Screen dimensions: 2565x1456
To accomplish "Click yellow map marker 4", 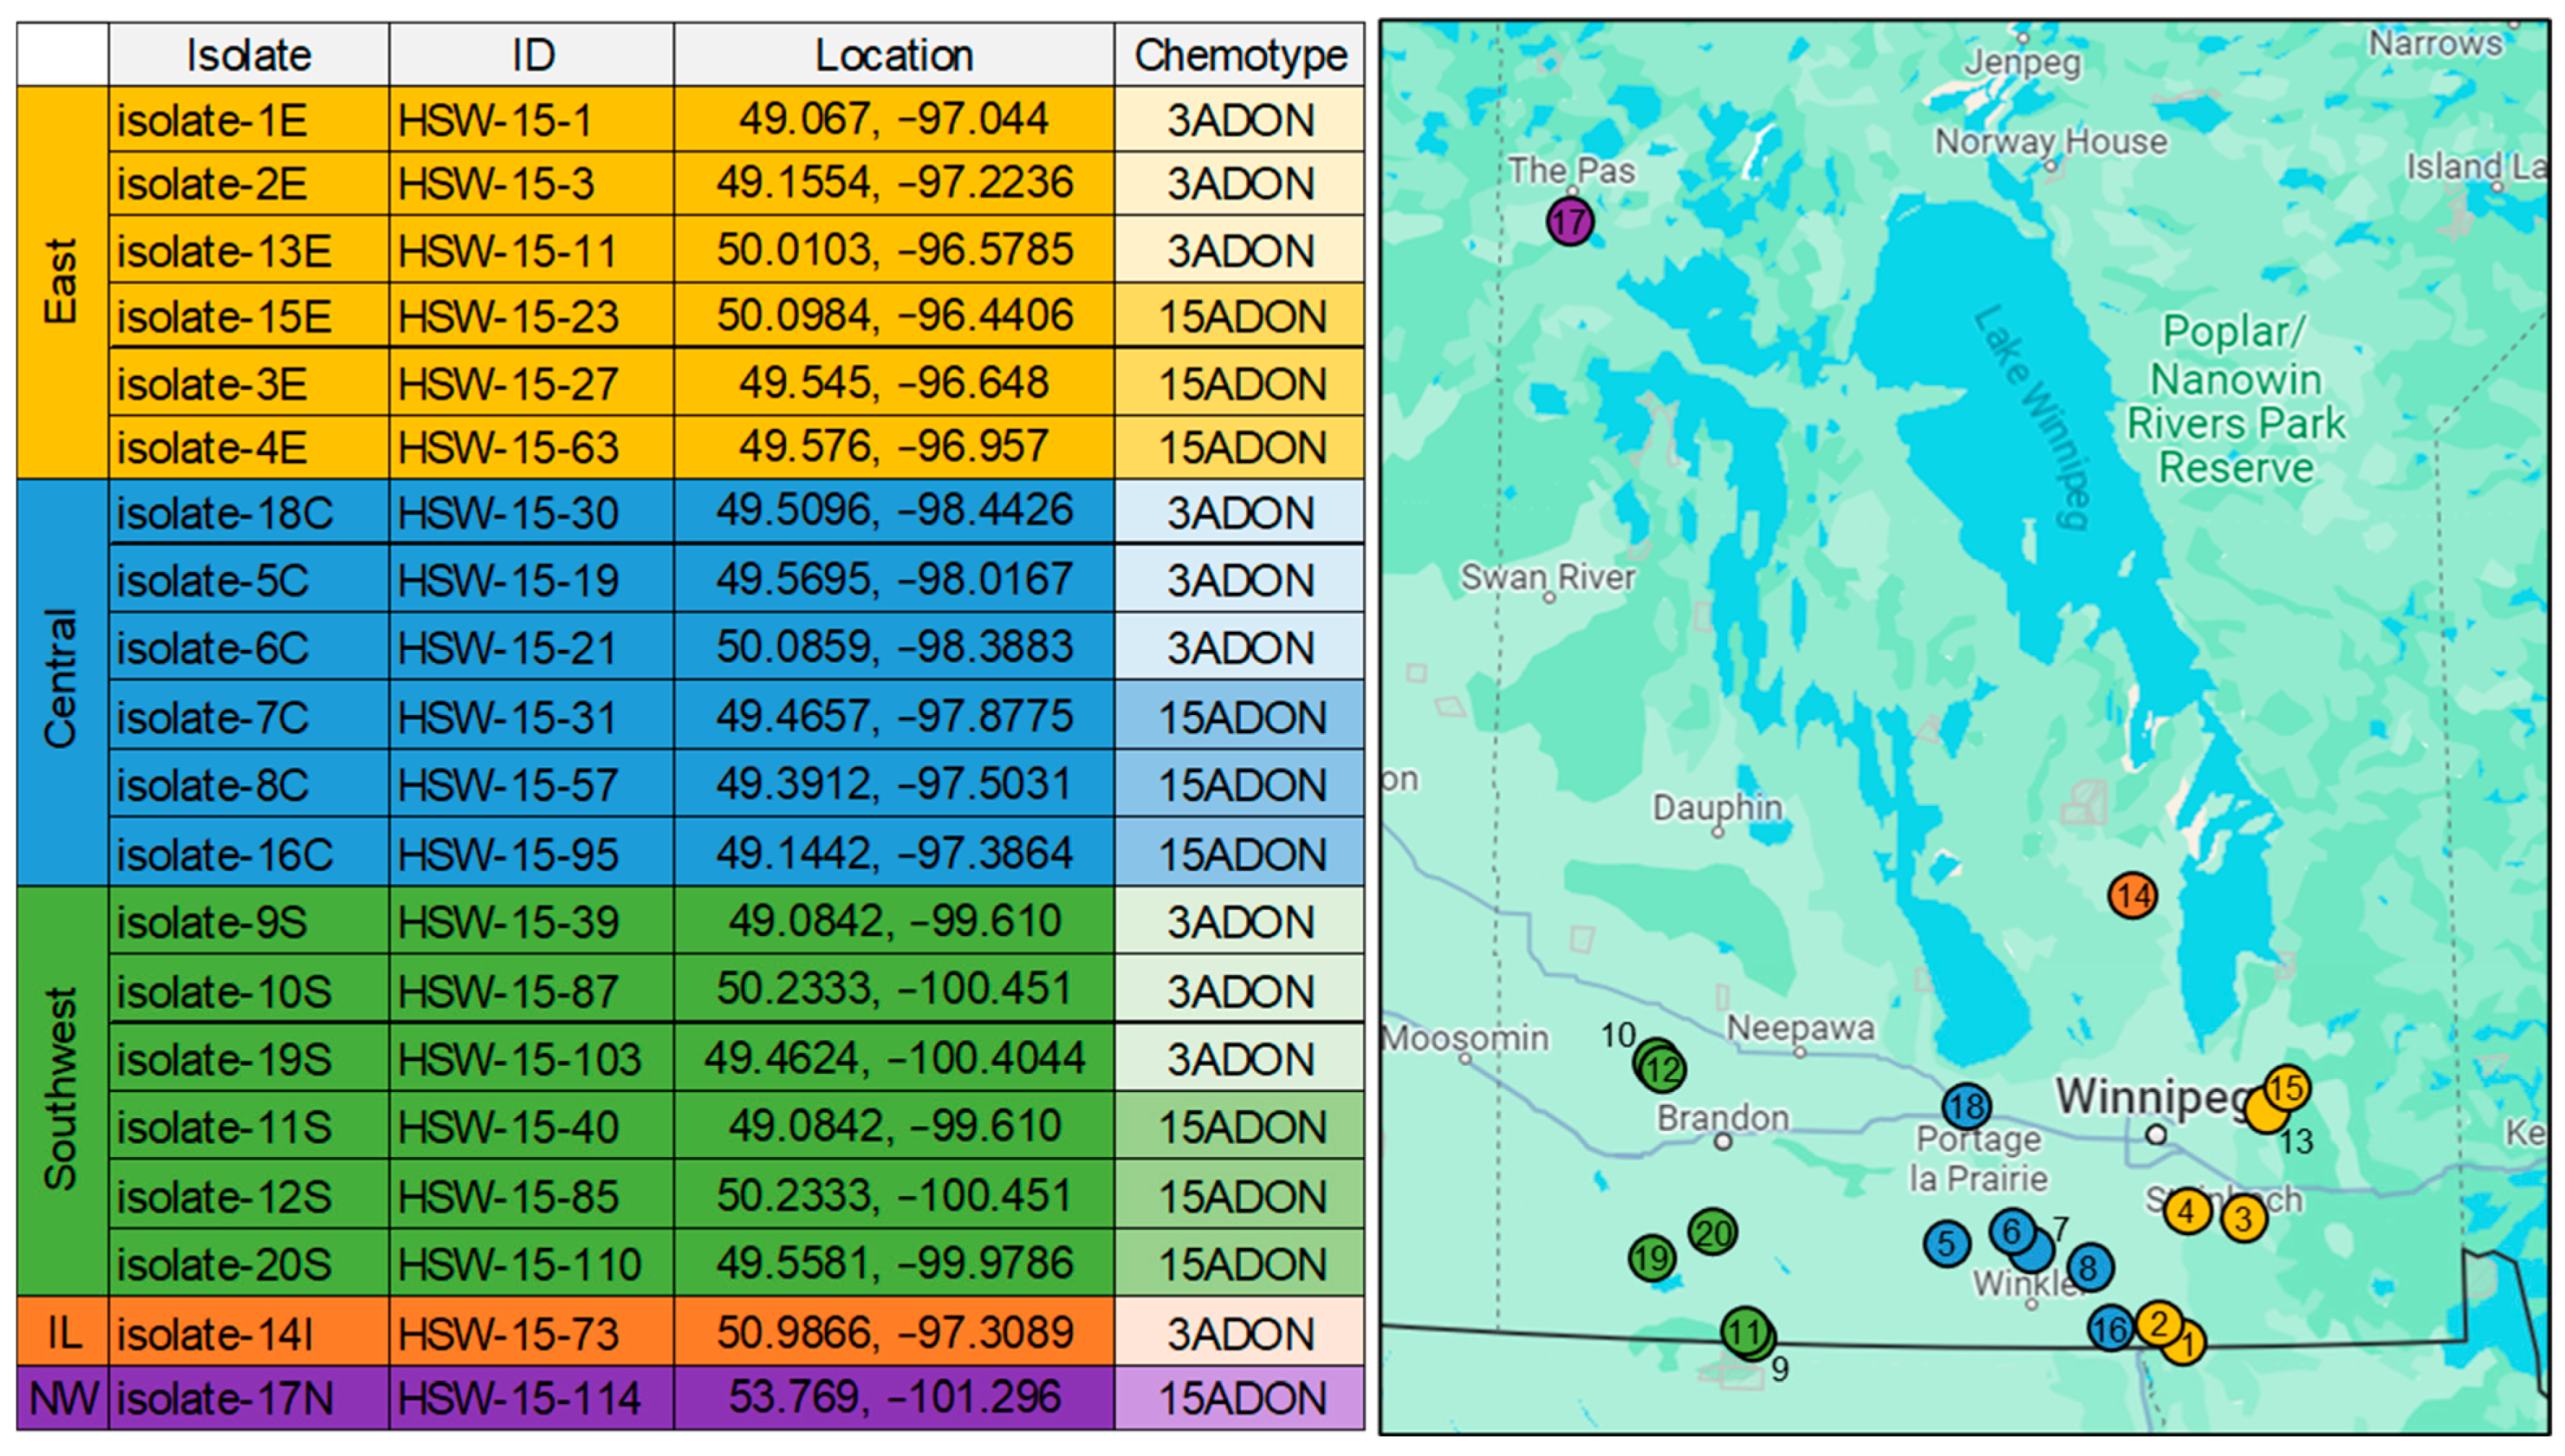I will (2187, 1212).
